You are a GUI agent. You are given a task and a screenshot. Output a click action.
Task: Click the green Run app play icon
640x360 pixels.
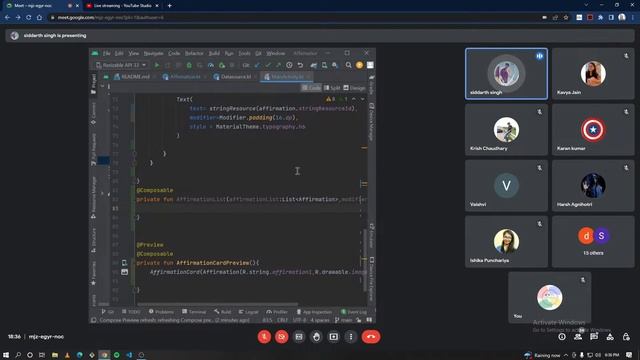coord(157,65)
